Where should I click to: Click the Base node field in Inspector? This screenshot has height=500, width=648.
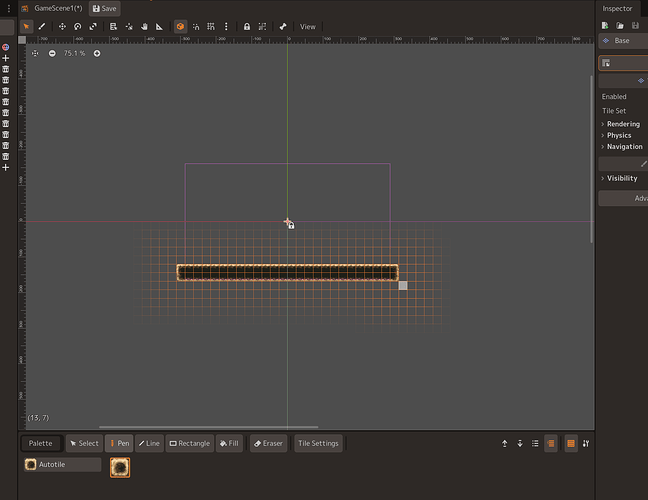tap(623, 40)
